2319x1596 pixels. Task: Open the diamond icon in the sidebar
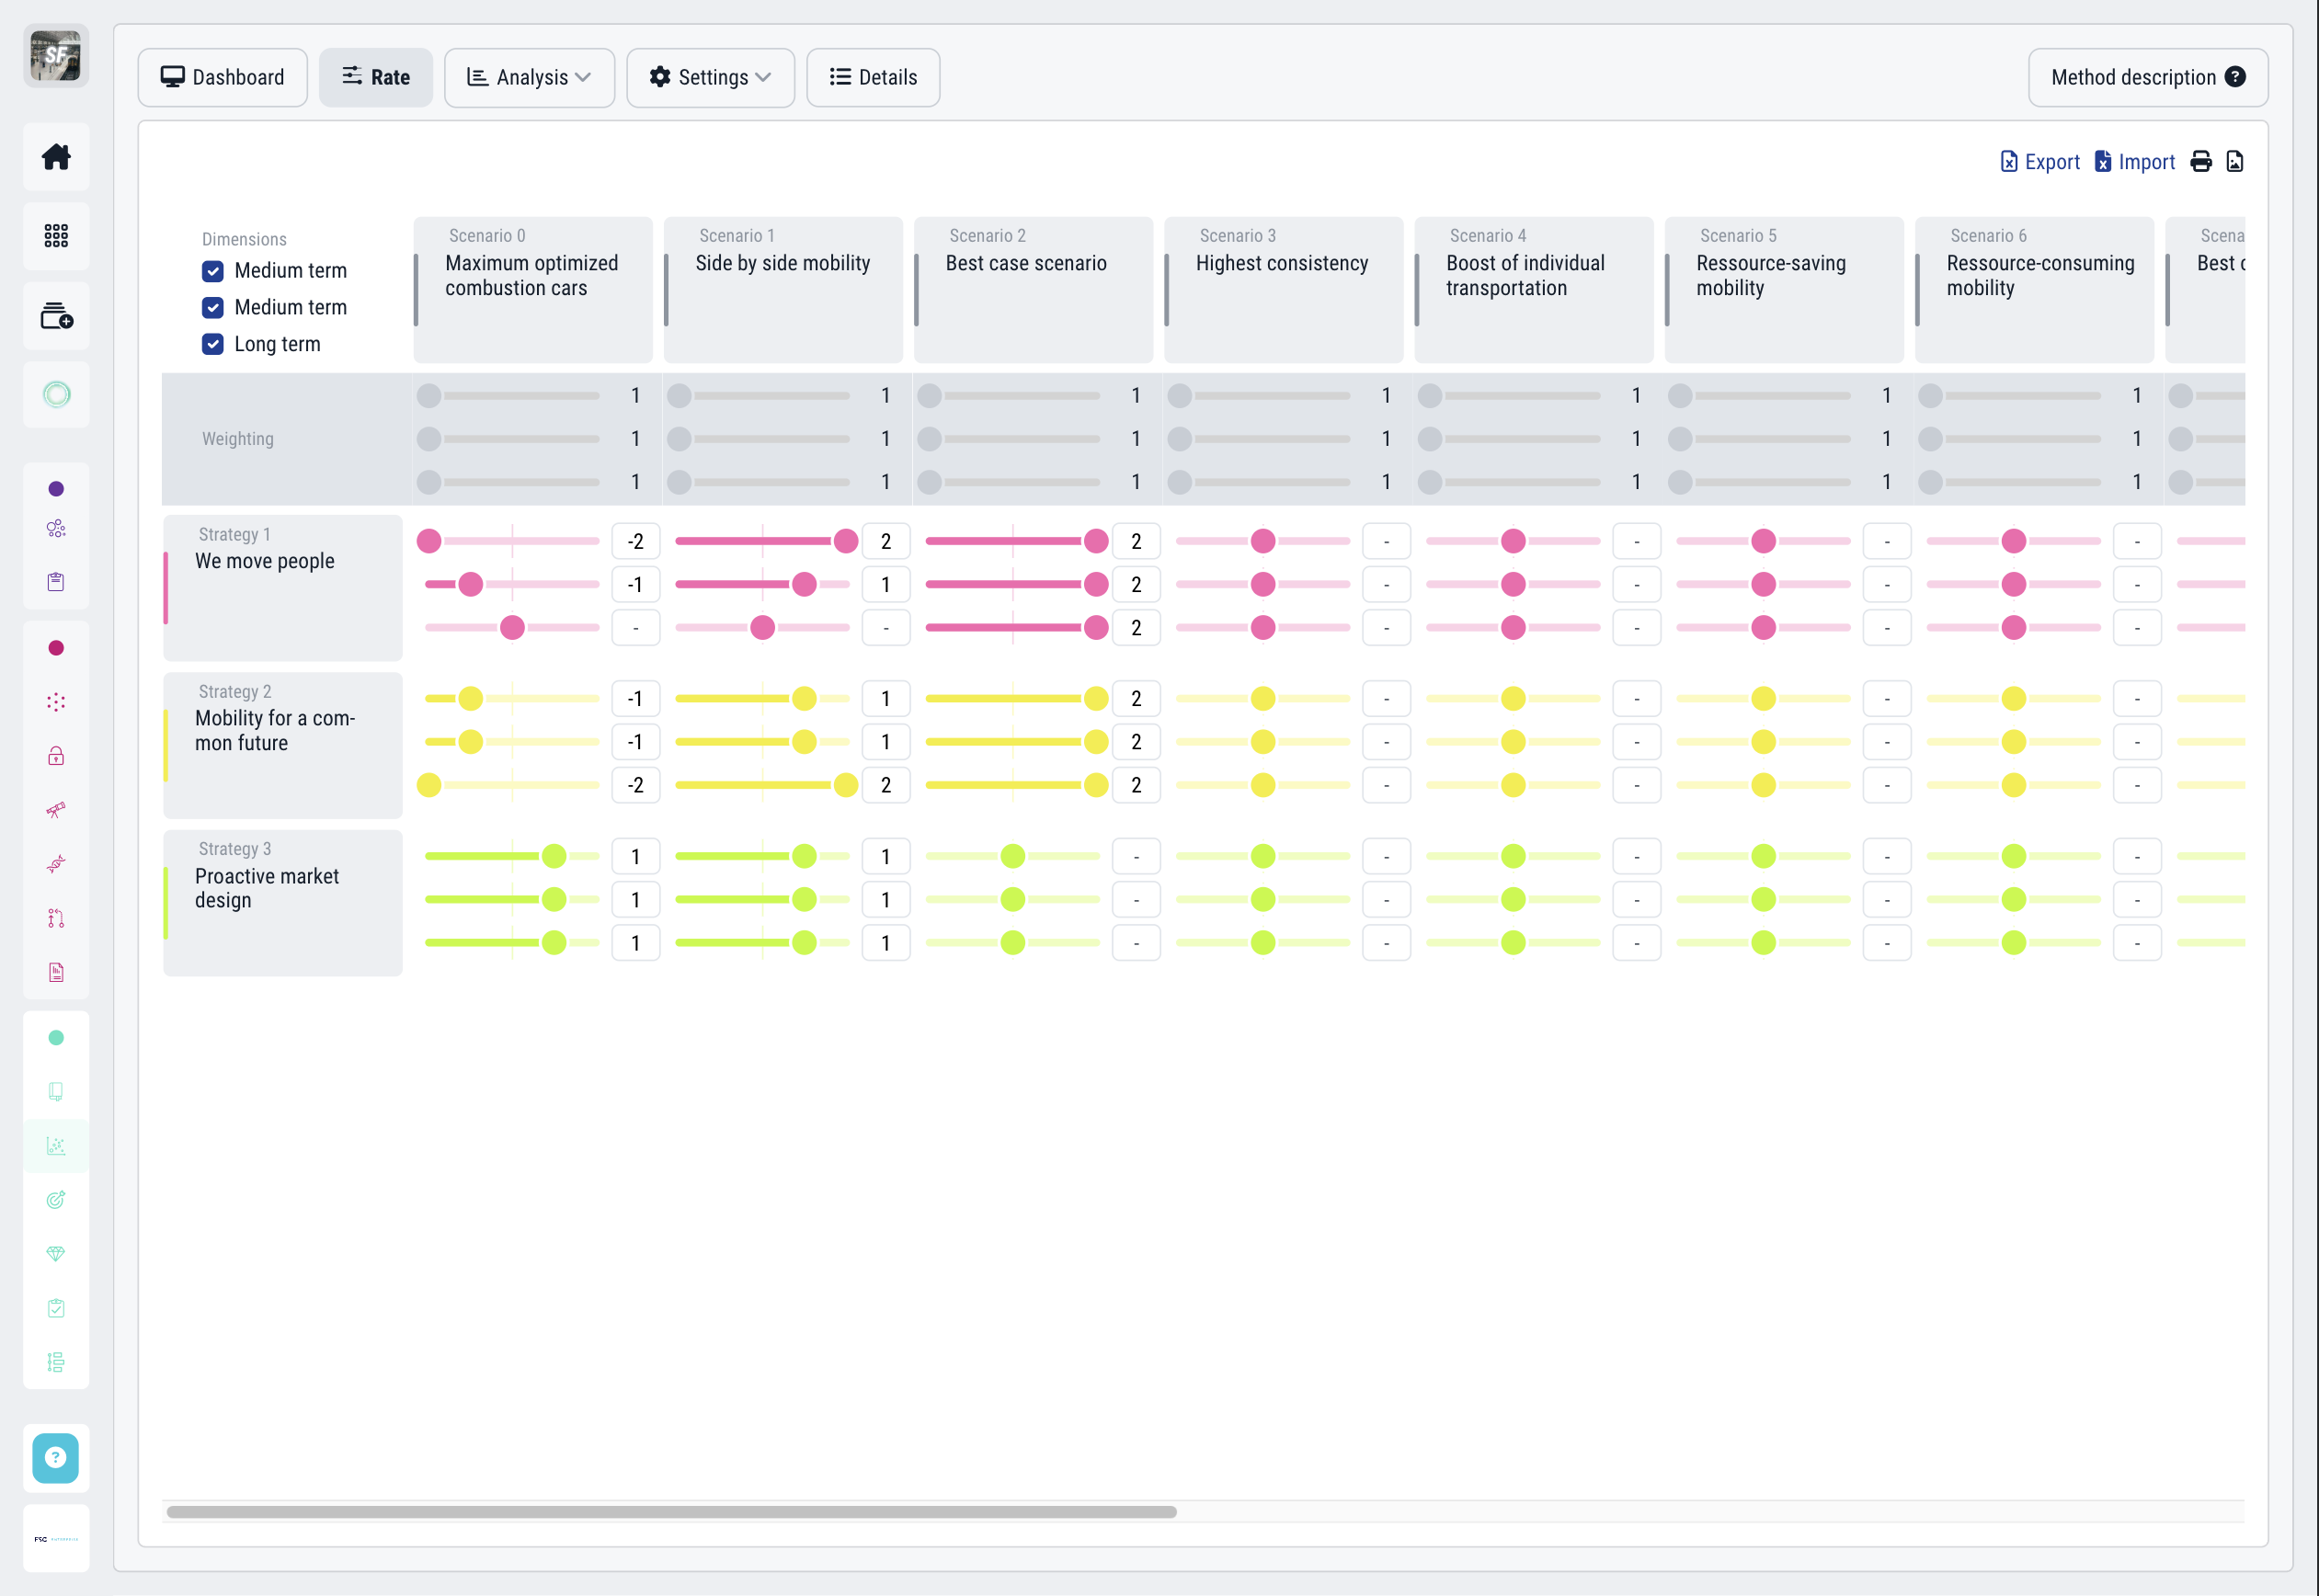[56, 1253]
